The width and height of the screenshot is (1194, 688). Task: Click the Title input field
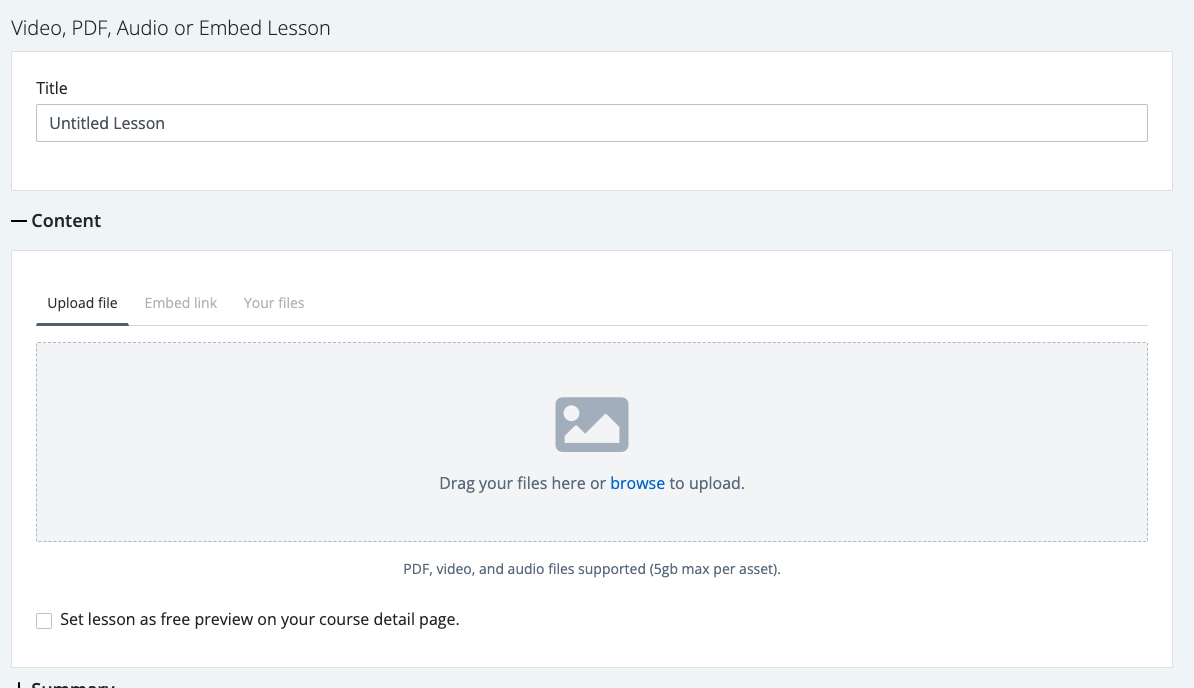(x=592, y=122)
